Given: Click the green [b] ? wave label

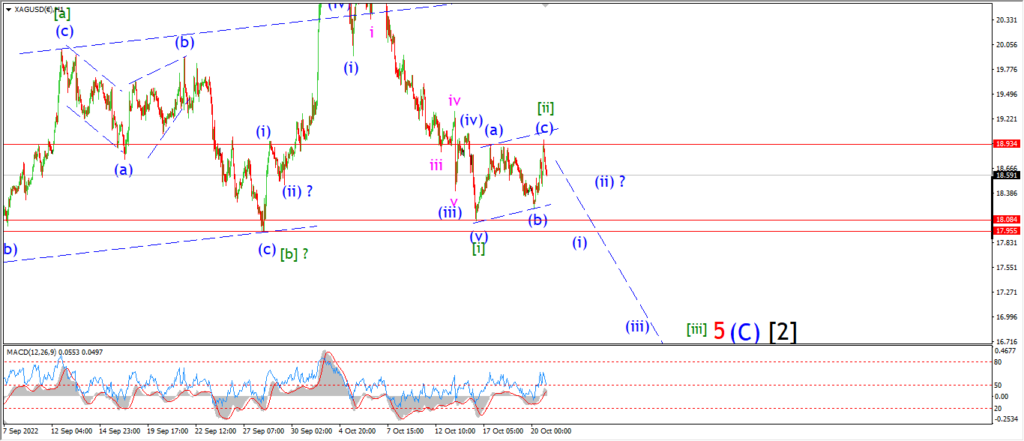Looking at the screenshot, I should click(x=295, y=252).
